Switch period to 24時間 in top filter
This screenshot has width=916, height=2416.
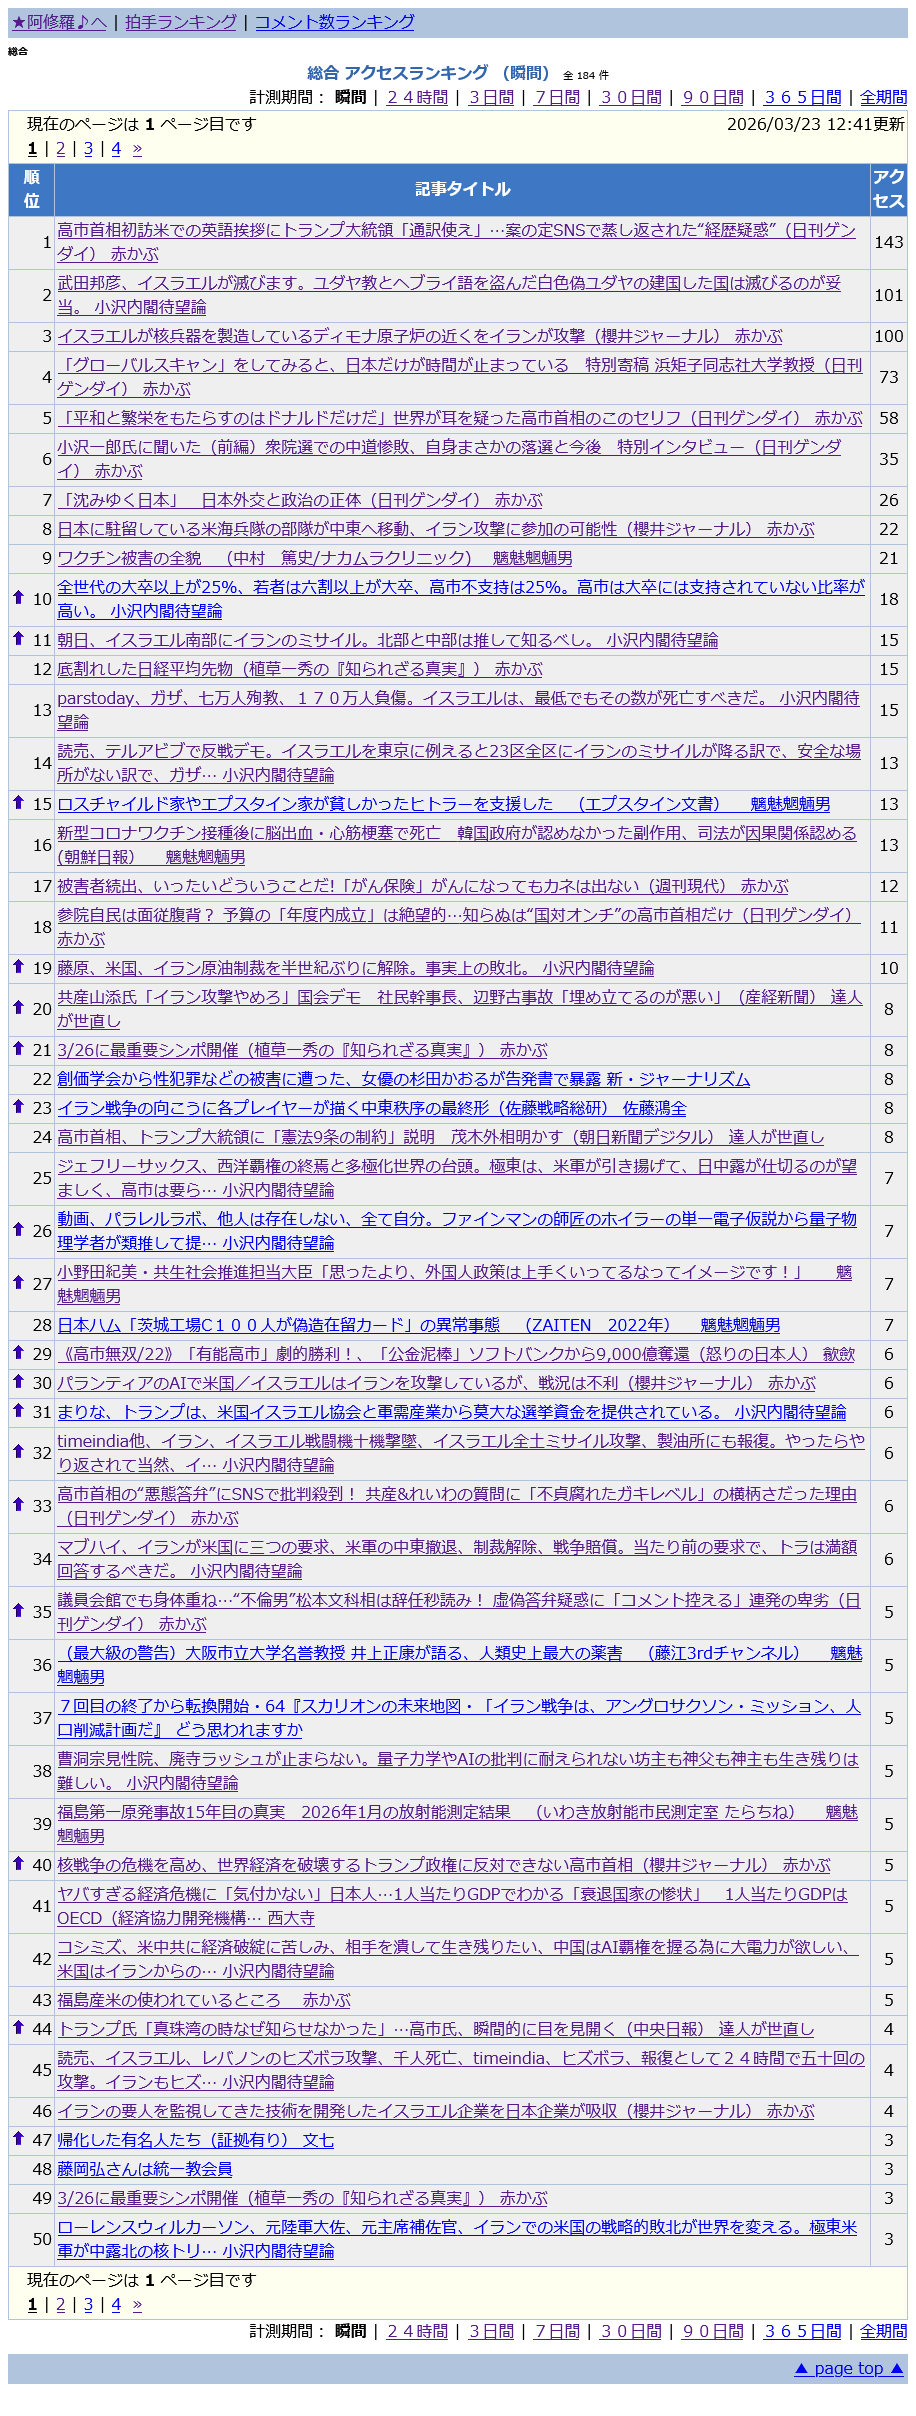tap(417, 97)
